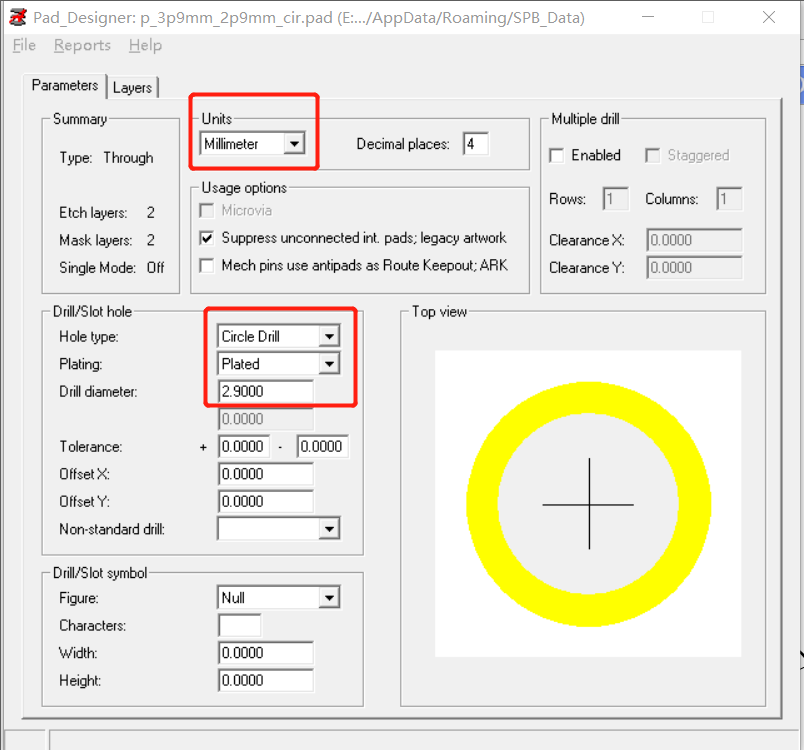Open the Help menu

coord(145,45)
